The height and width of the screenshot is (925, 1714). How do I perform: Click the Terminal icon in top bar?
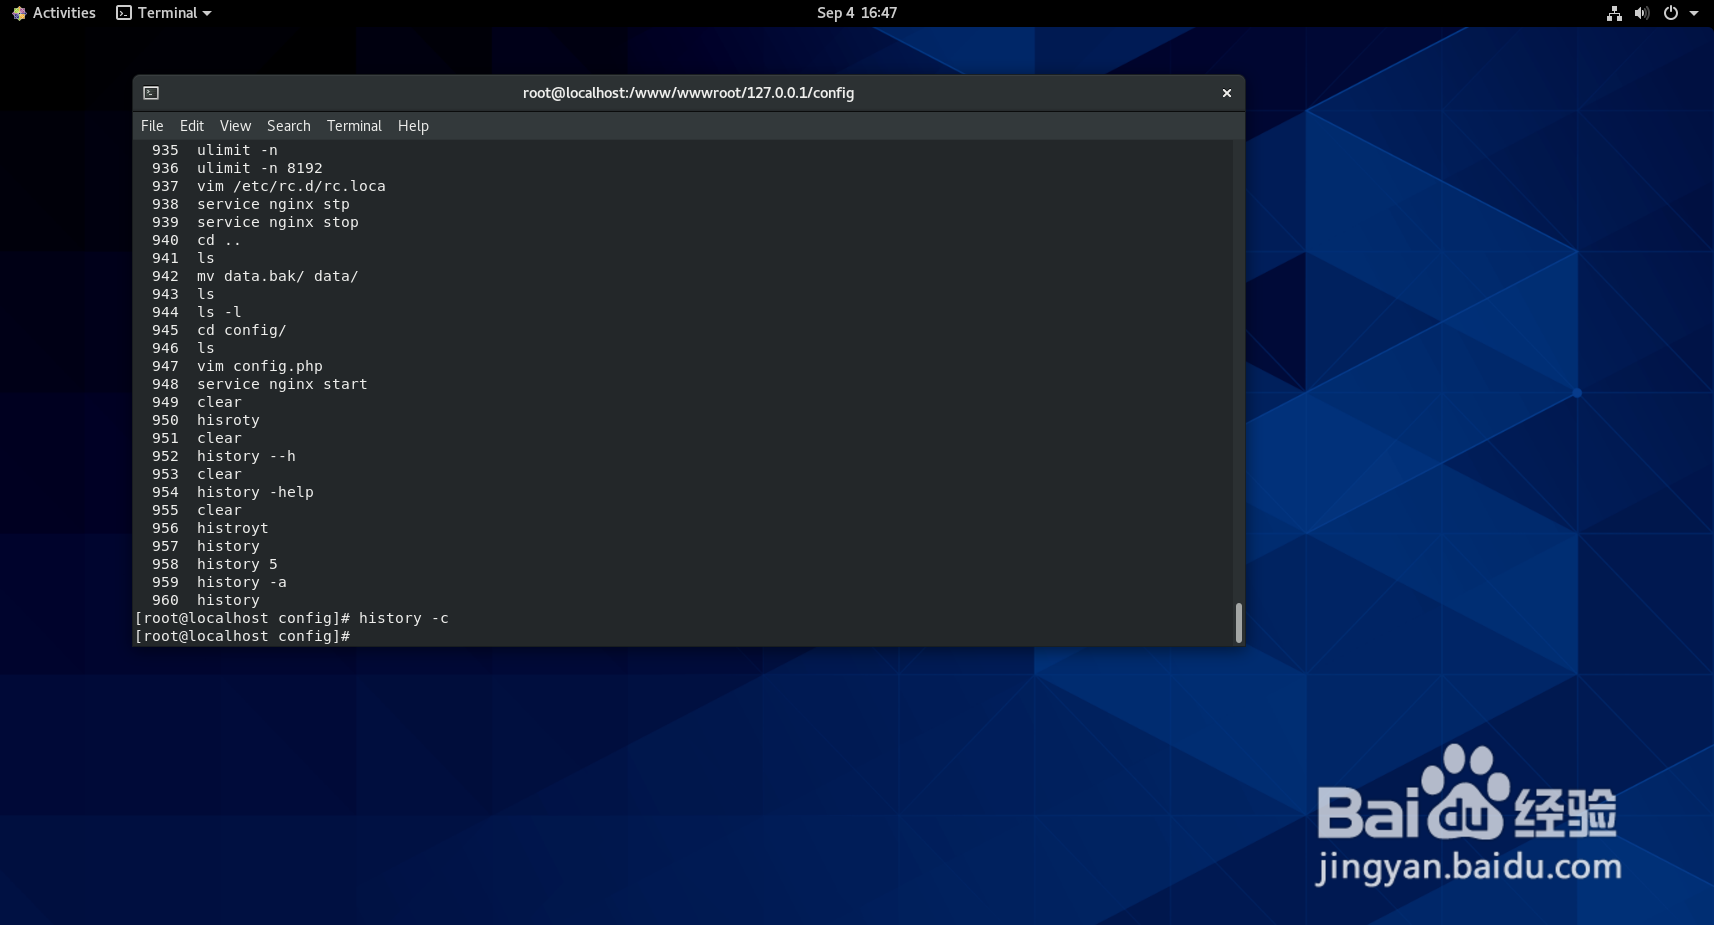pos(124,13)
